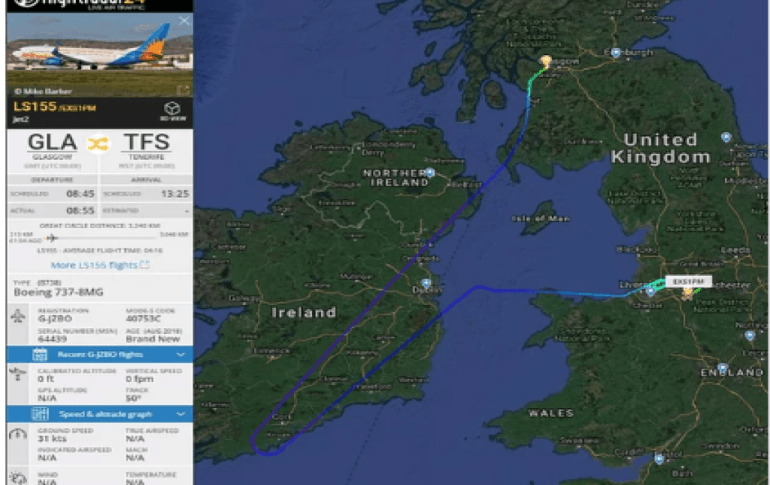
Task: Select the Belfast airport pin in Northern Ireland
Action: coord(430,172)
